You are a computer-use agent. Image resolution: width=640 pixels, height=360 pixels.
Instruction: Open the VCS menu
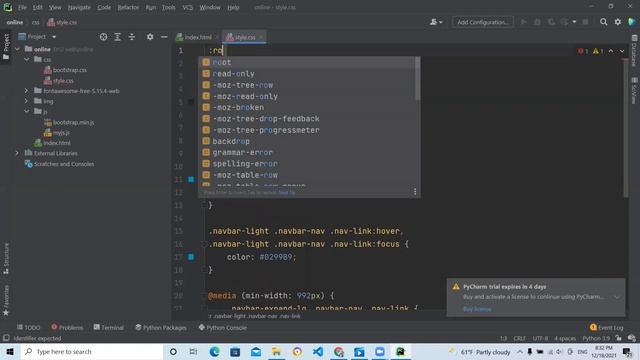tap(187, 7)
